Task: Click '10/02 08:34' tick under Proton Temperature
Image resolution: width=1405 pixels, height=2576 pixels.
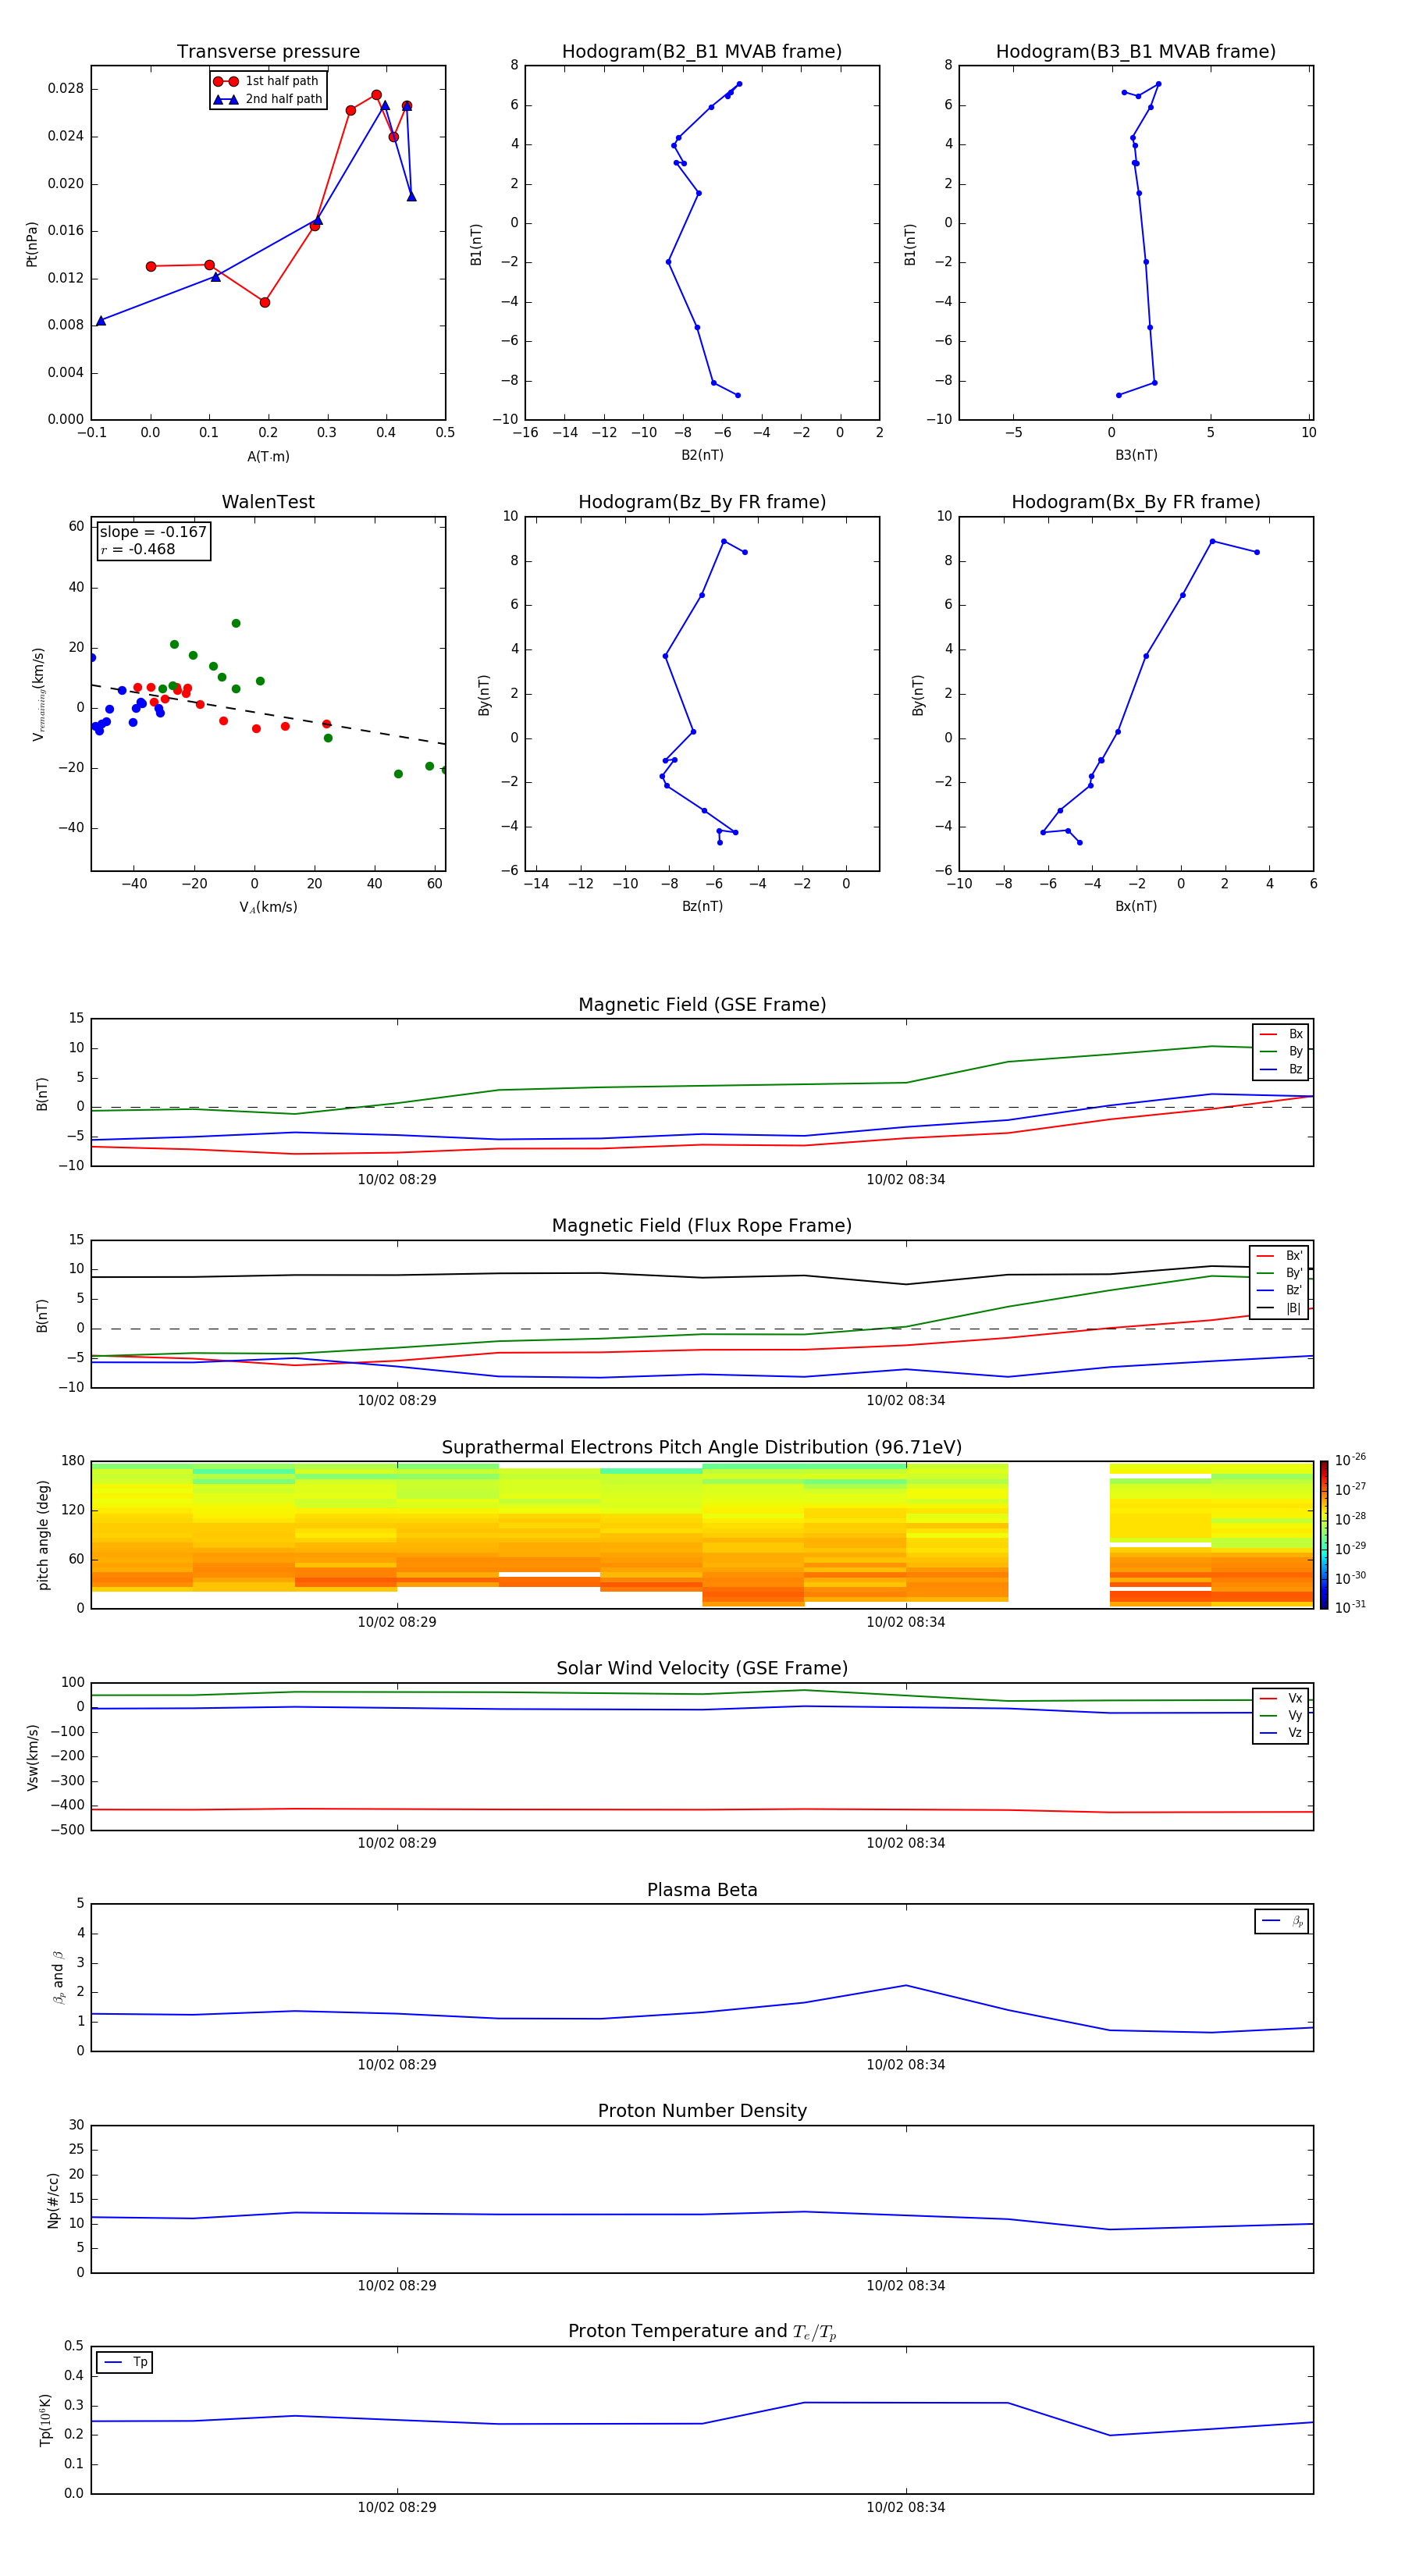Action: 906,2508
